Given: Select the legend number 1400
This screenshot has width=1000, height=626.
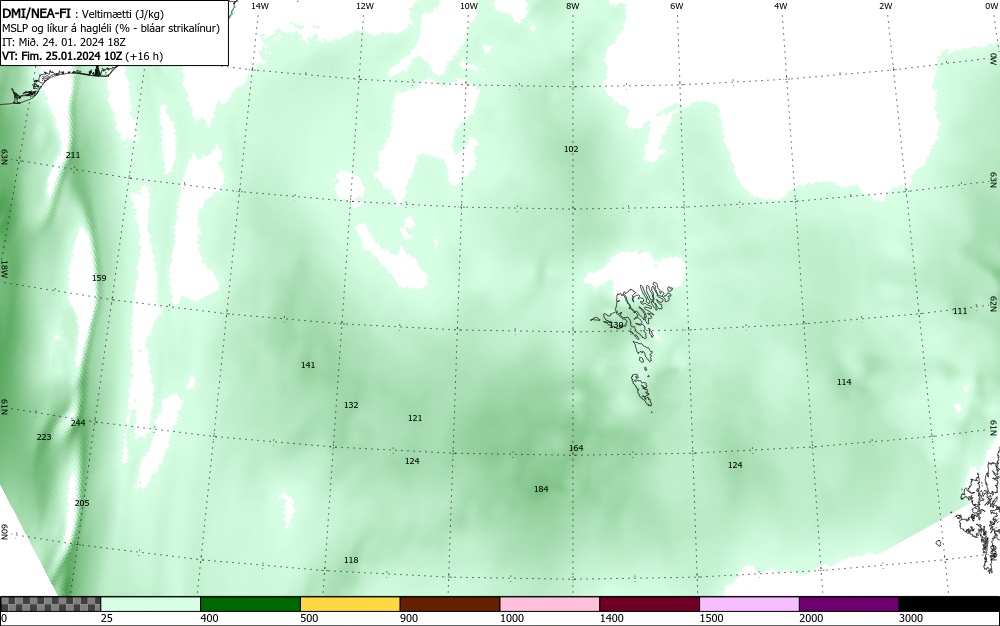Looking at the screenshot, I should (612, 618).
